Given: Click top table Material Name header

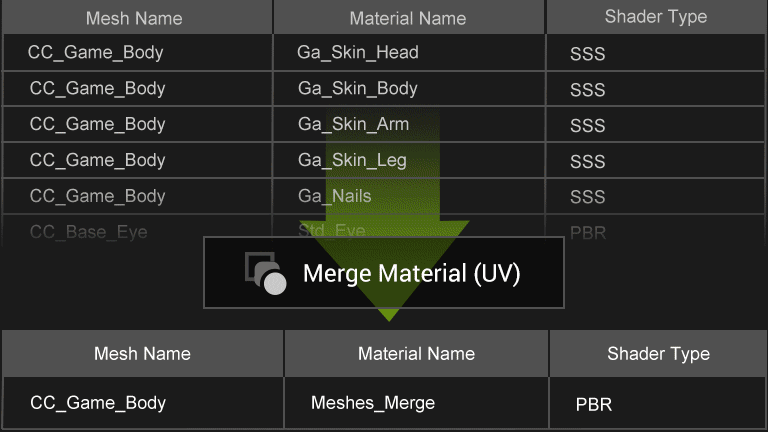Looking at the screenshot, I should coord(408,18).
